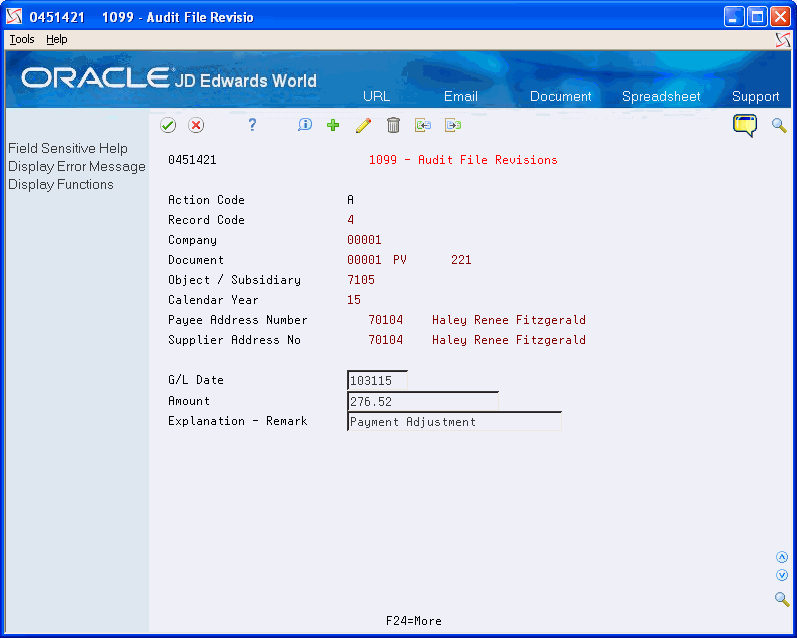Select Field Sensitive Help
Image resolution: width=797 pixels, height=638 pixels.
[68, 148]
